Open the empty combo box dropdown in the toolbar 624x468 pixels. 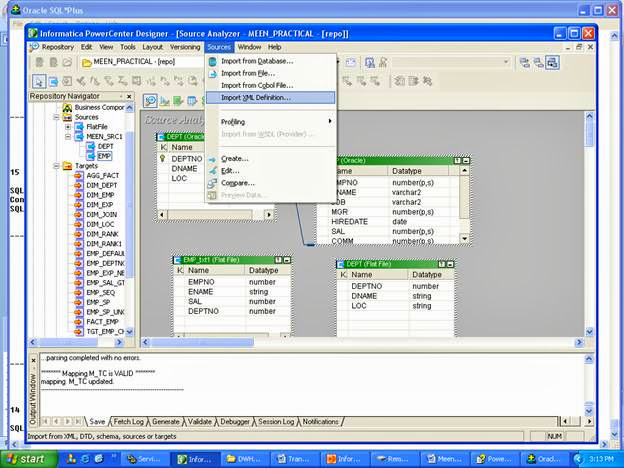point(506,62)
